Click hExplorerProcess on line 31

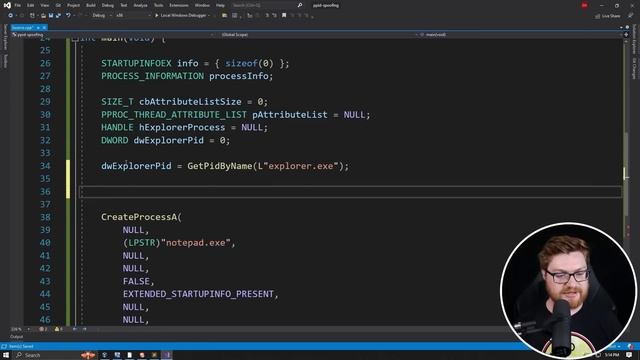pos(182,127)
